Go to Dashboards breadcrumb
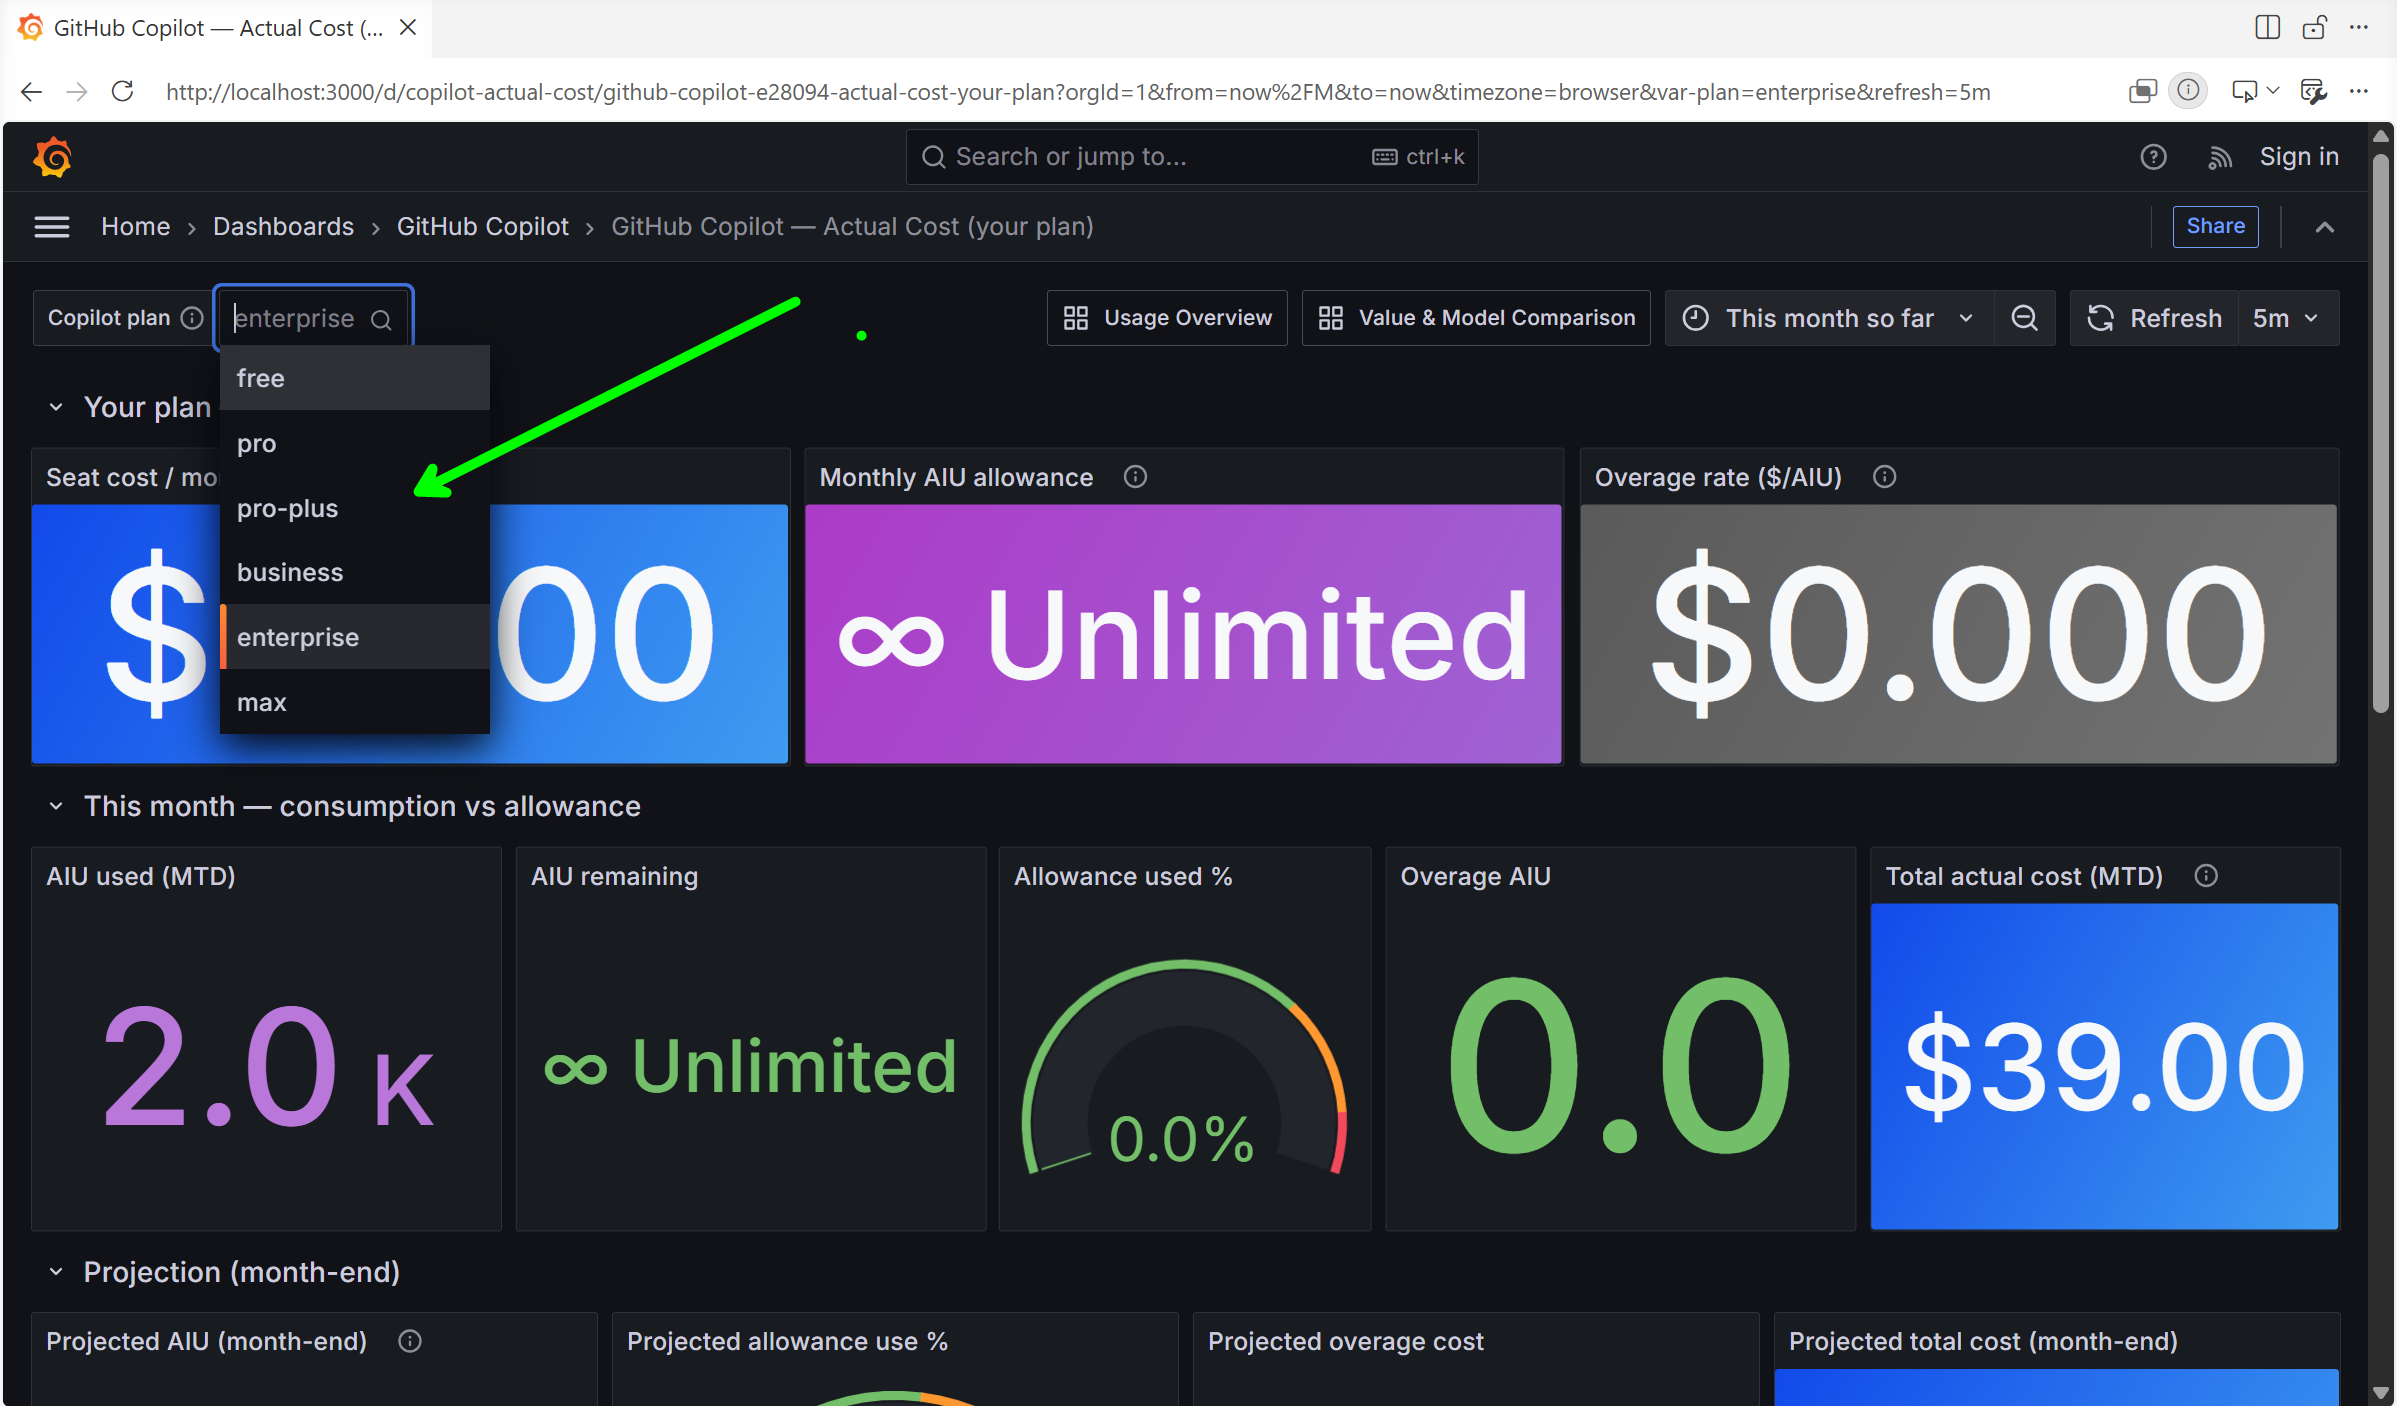This screenshot has height=1406, width=2397. [283, 227]
